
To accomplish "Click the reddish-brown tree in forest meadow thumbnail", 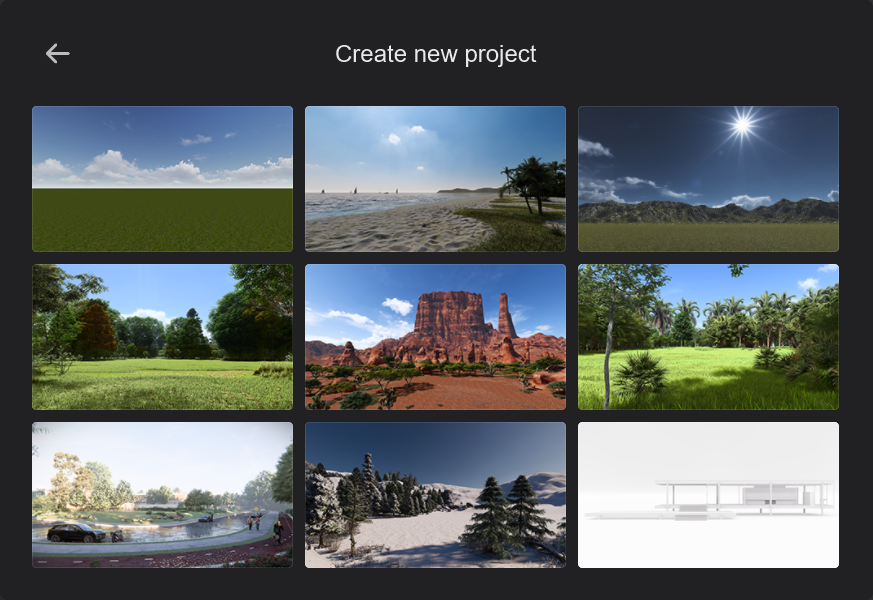I will click(96, 330).
